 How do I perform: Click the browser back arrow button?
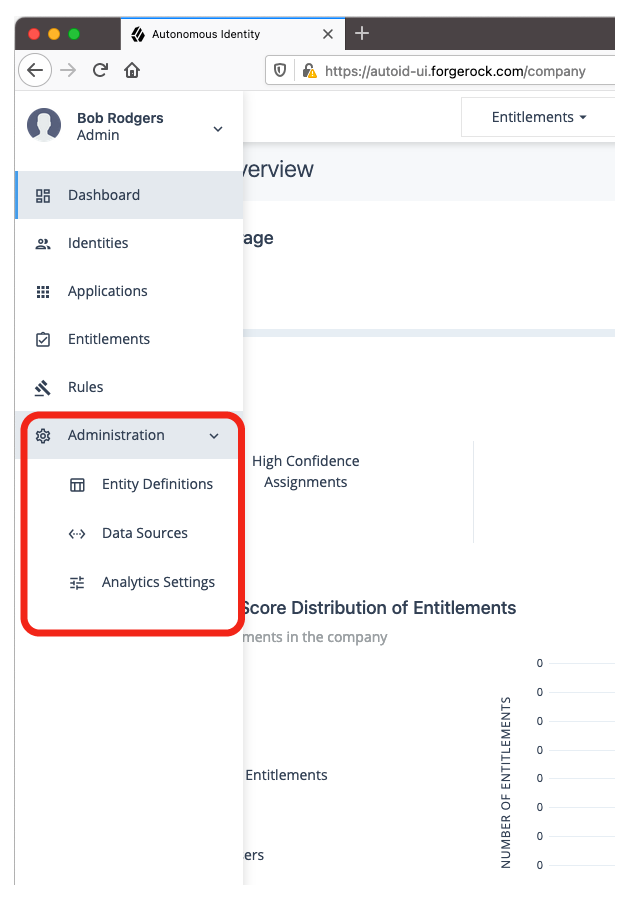click(35, 70)
